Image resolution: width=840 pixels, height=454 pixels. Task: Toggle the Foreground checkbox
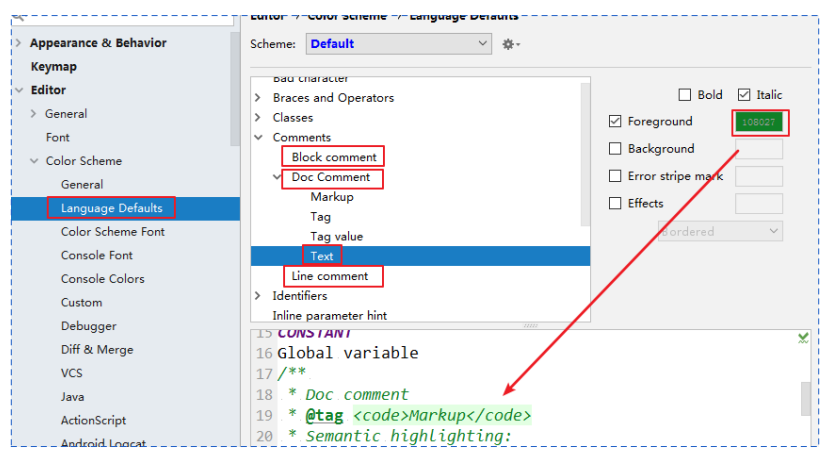pos(615,122)
